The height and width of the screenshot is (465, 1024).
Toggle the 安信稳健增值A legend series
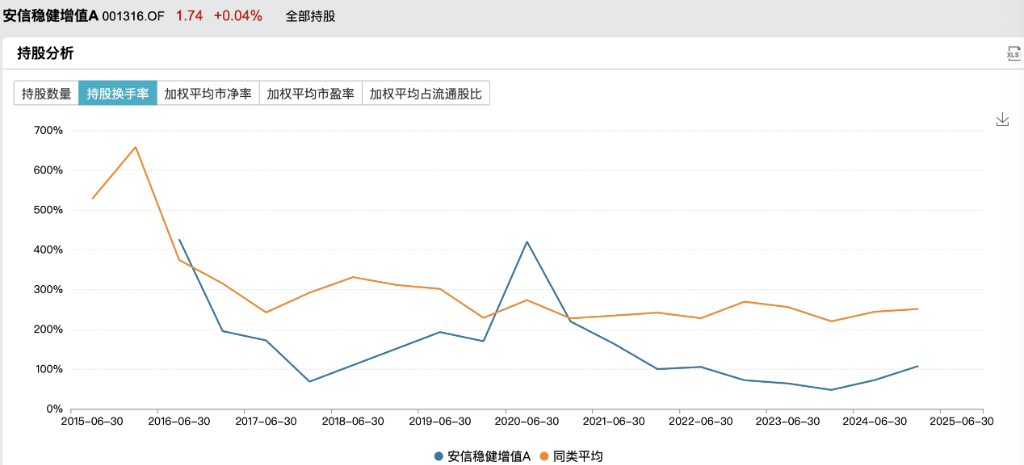483,456
